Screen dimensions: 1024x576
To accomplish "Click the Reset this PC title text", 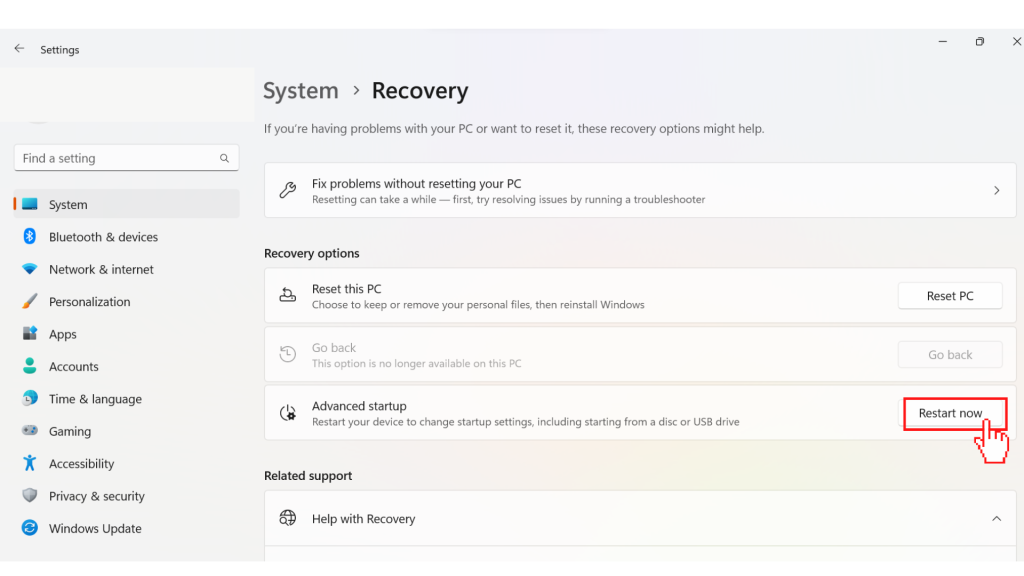I will click(x=346, y=289).
